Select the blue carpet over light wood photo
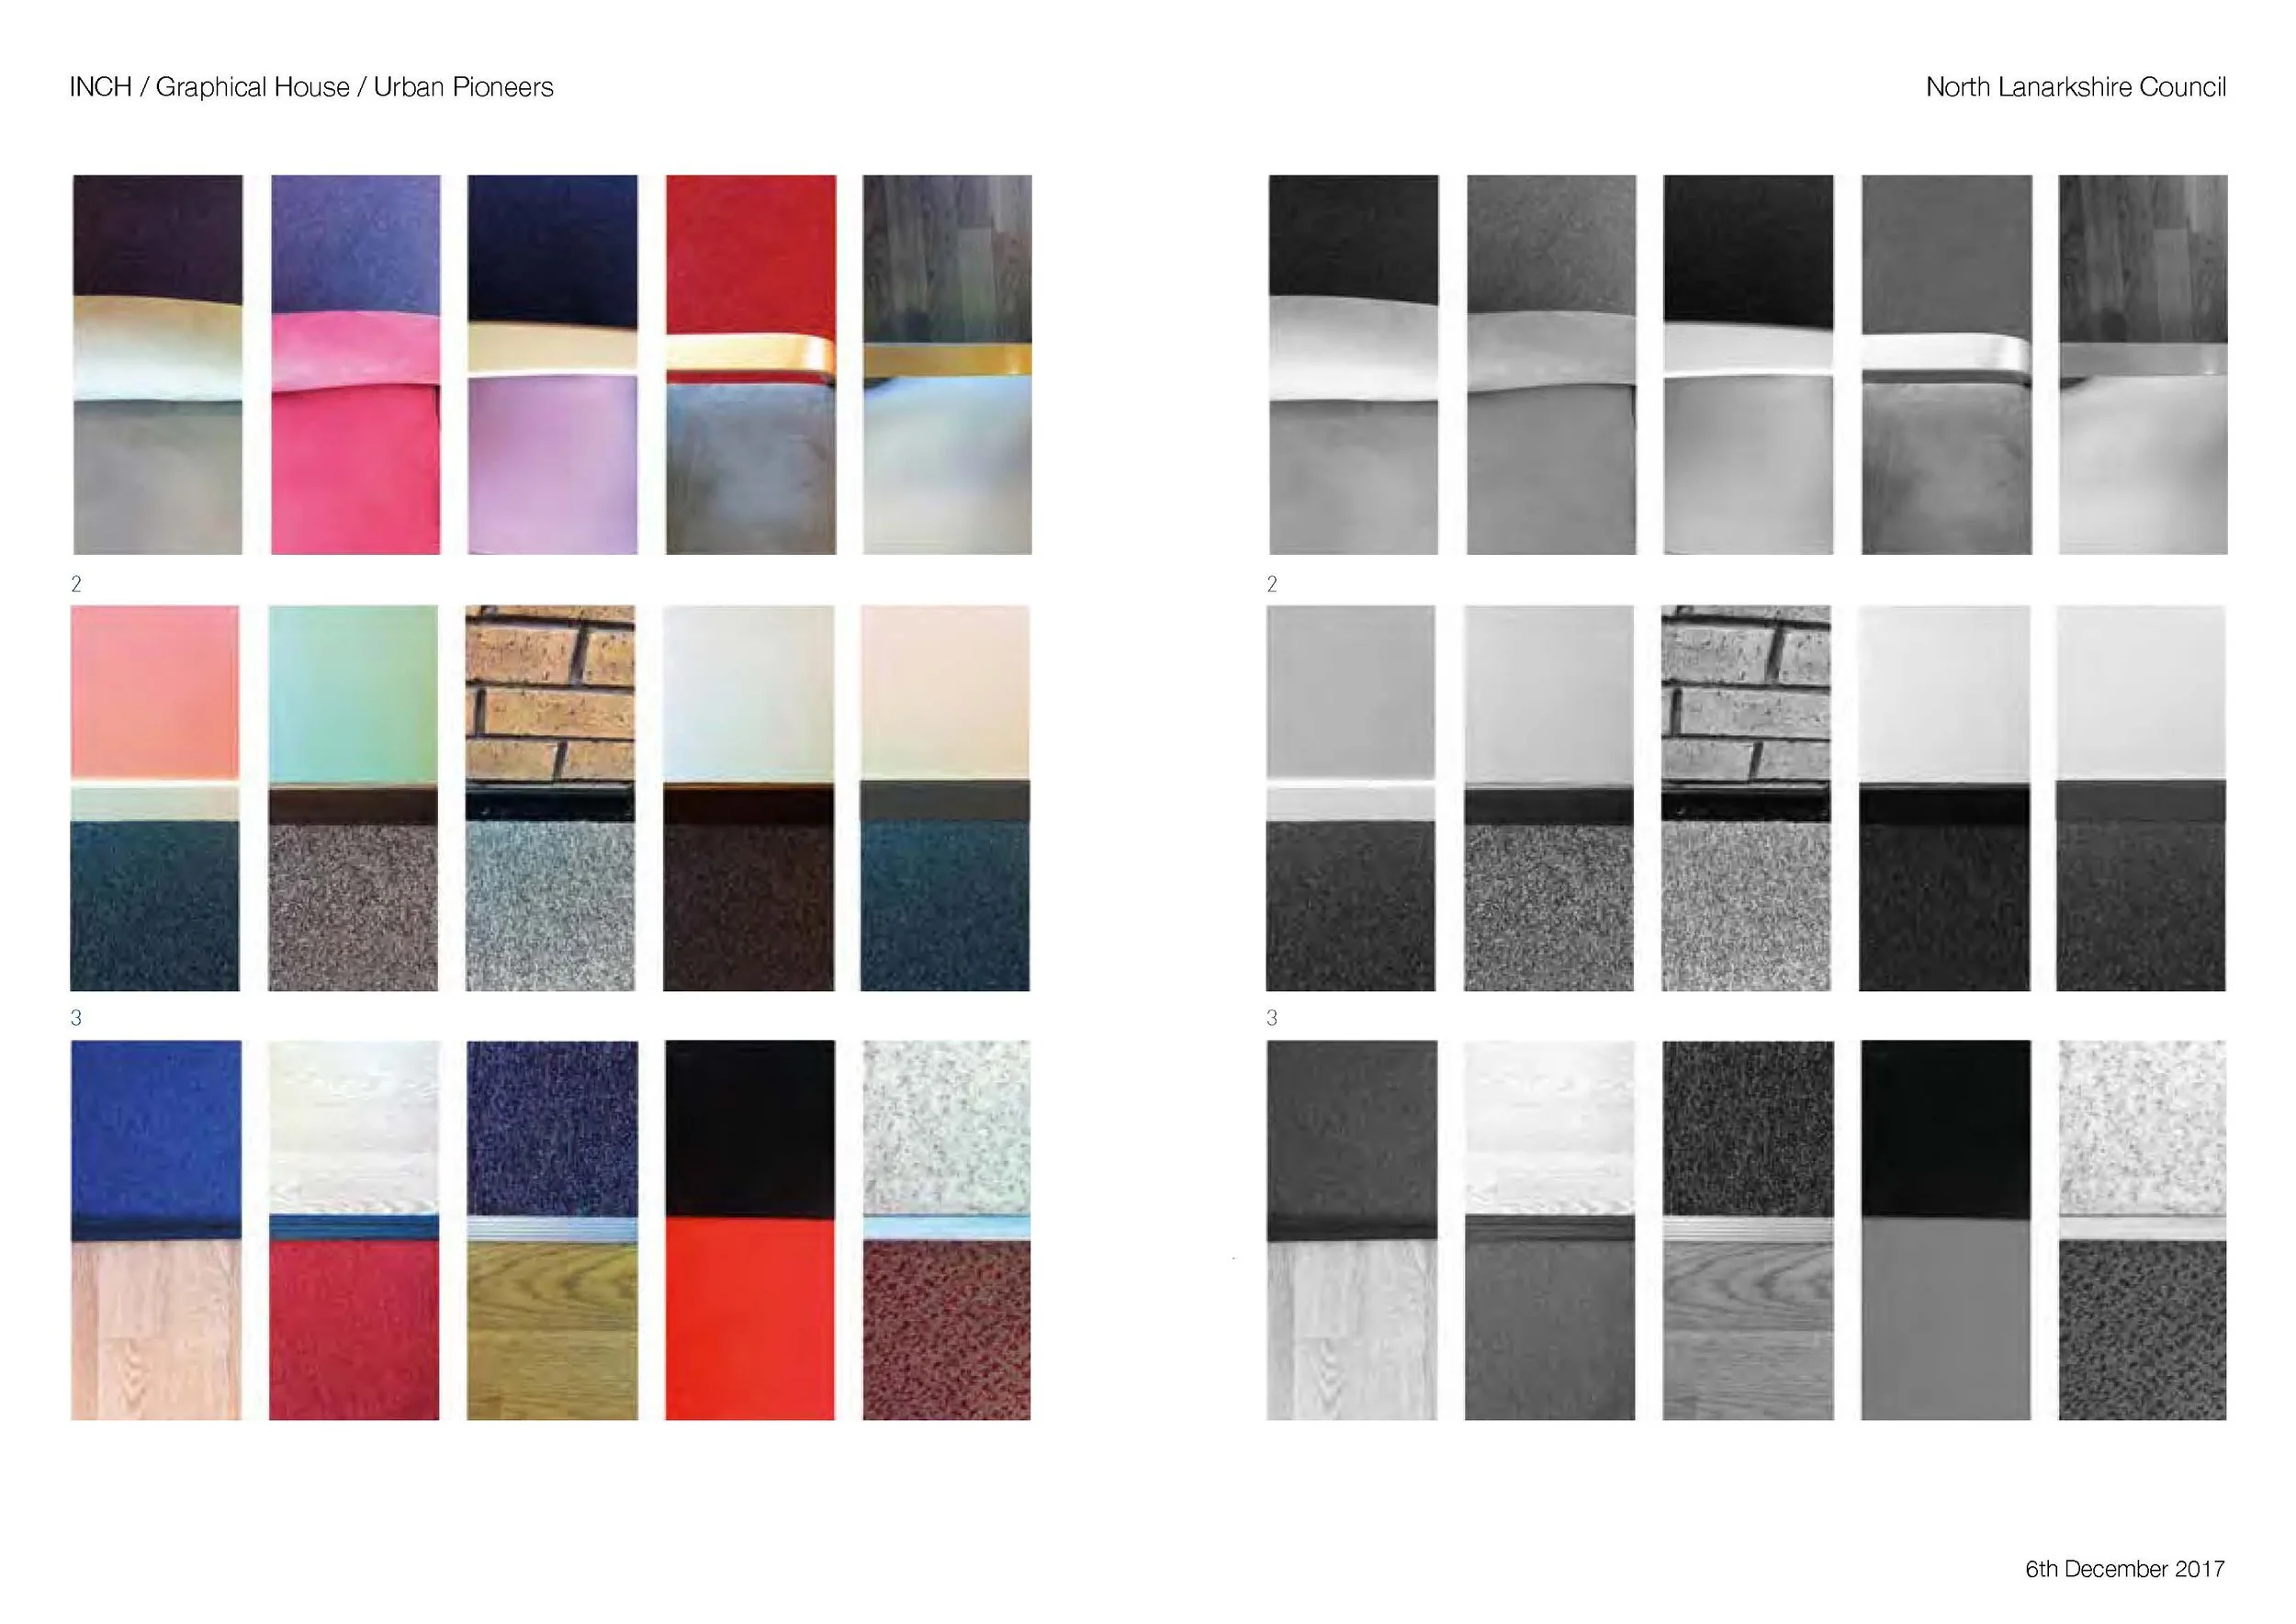This screenshot has height=1624, width=2296. pos(156,1230)
